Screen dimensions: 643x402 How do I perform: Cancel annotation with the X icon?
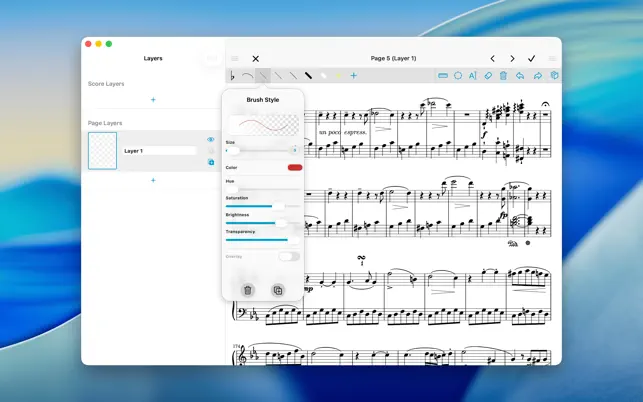point(255,59)
